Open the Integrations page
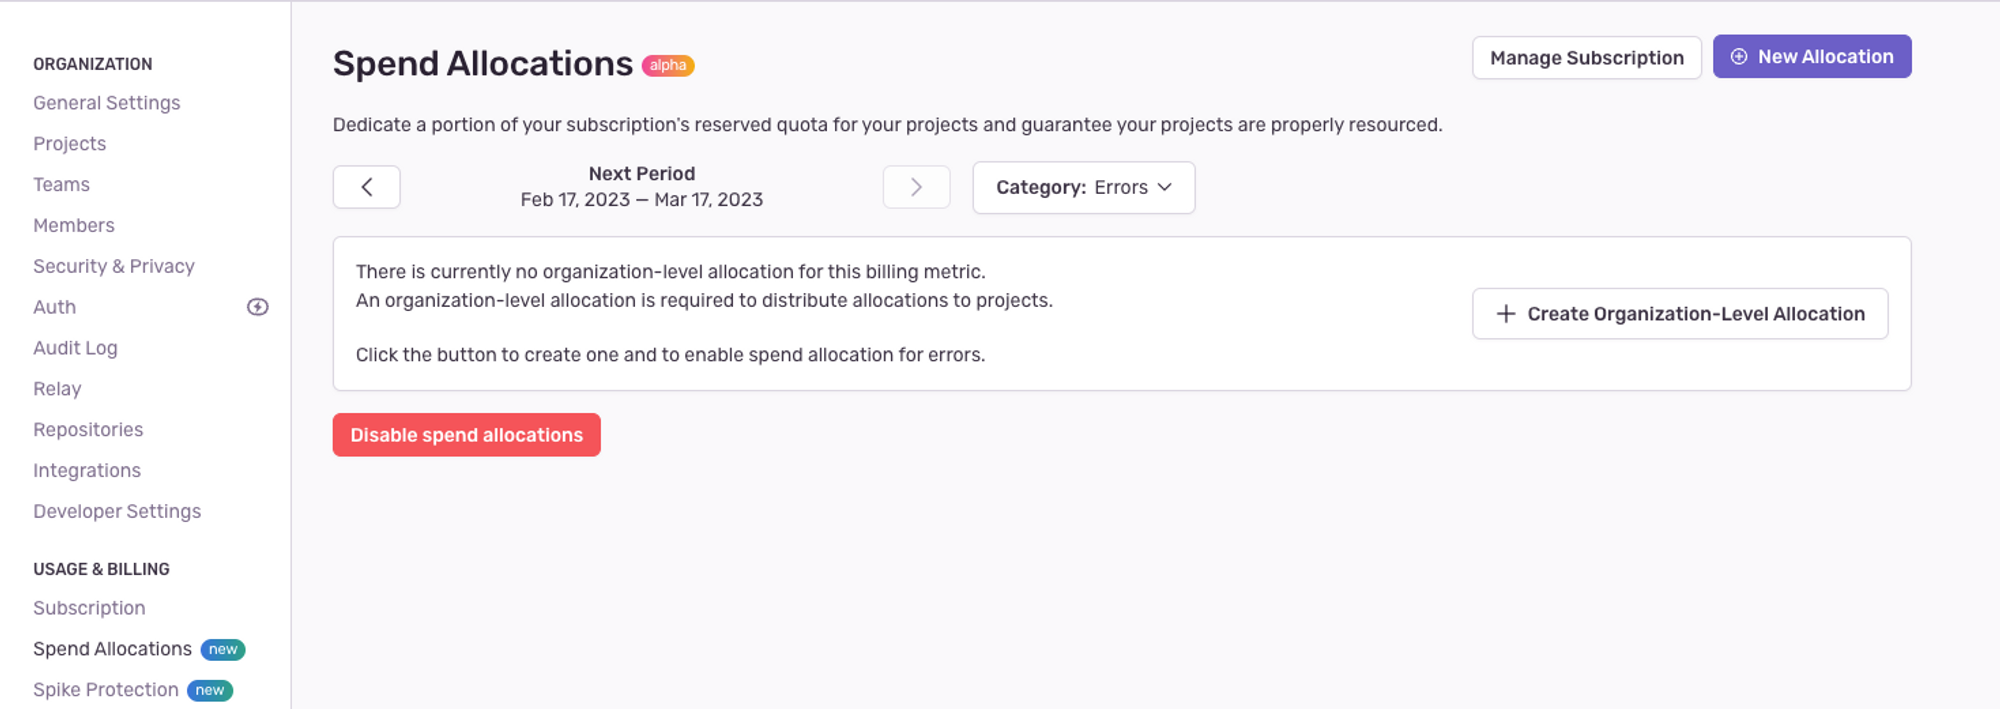The width and height of the screenshot is (2000, 709). tap(87, 470)
